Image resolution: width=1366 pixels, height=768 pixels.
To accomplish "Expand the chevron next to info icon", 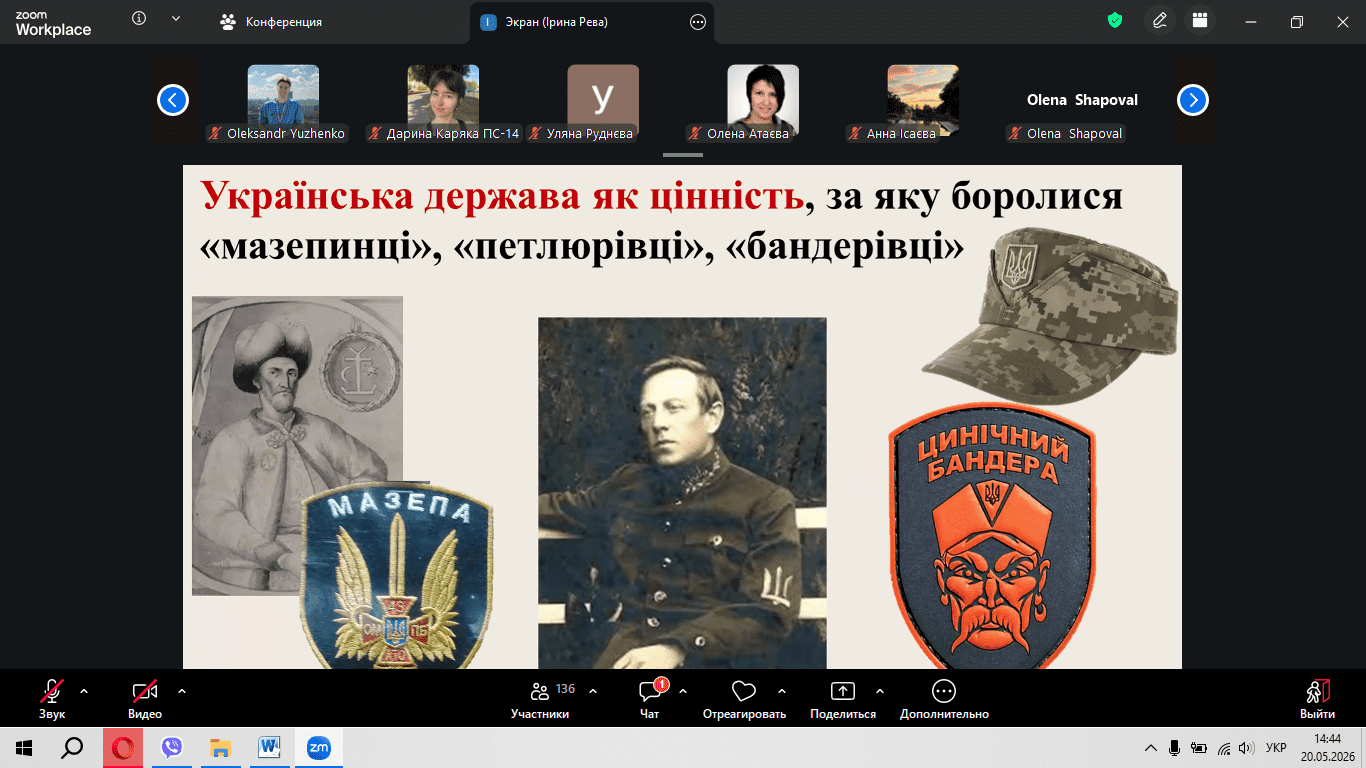I will [x=177, y=19].
